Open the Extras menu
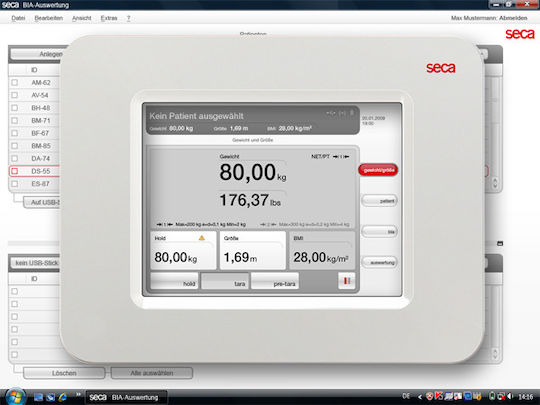 tap(109, 18)
